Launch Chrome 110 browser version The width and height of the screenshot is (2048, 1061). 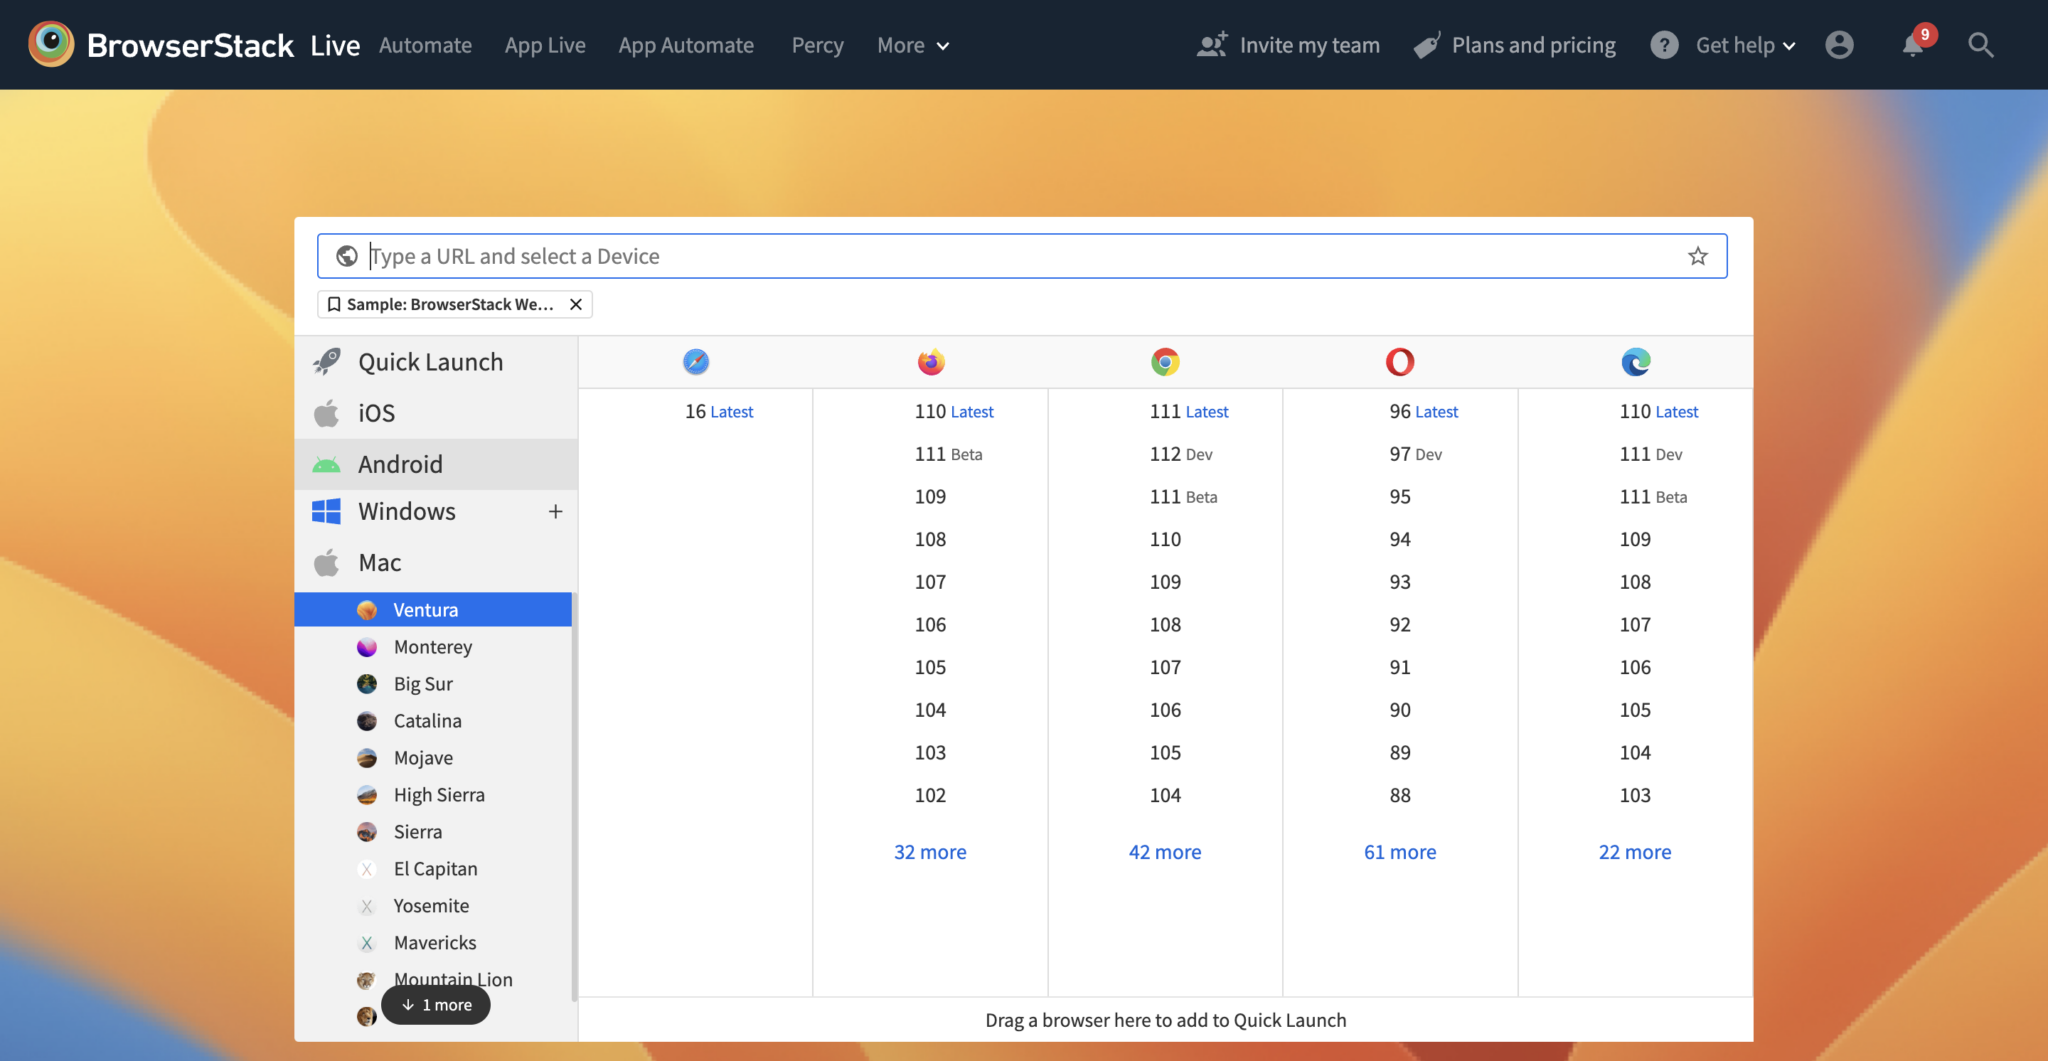point(1165,539)
